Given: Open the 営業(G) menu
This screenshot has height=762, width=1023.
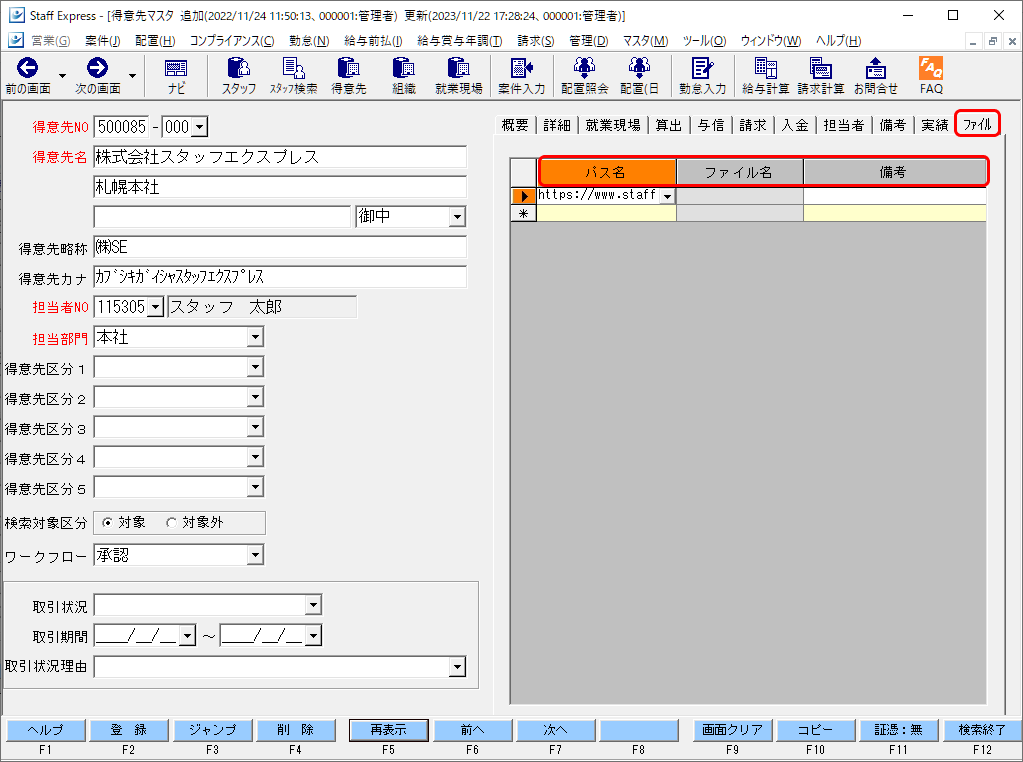Looking at the screenshot, I should pyautogui.click(x=51, y=40).
